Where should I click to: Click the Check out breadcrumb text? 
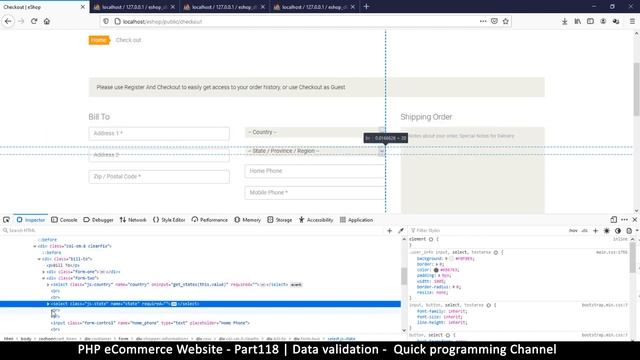[x=129, y=40]
